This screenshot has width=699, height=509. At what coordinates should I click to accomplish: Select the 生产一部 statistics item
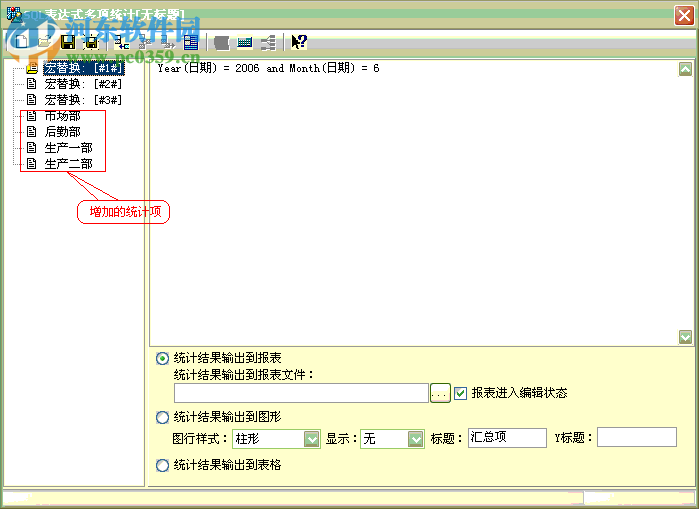(68, 148)
